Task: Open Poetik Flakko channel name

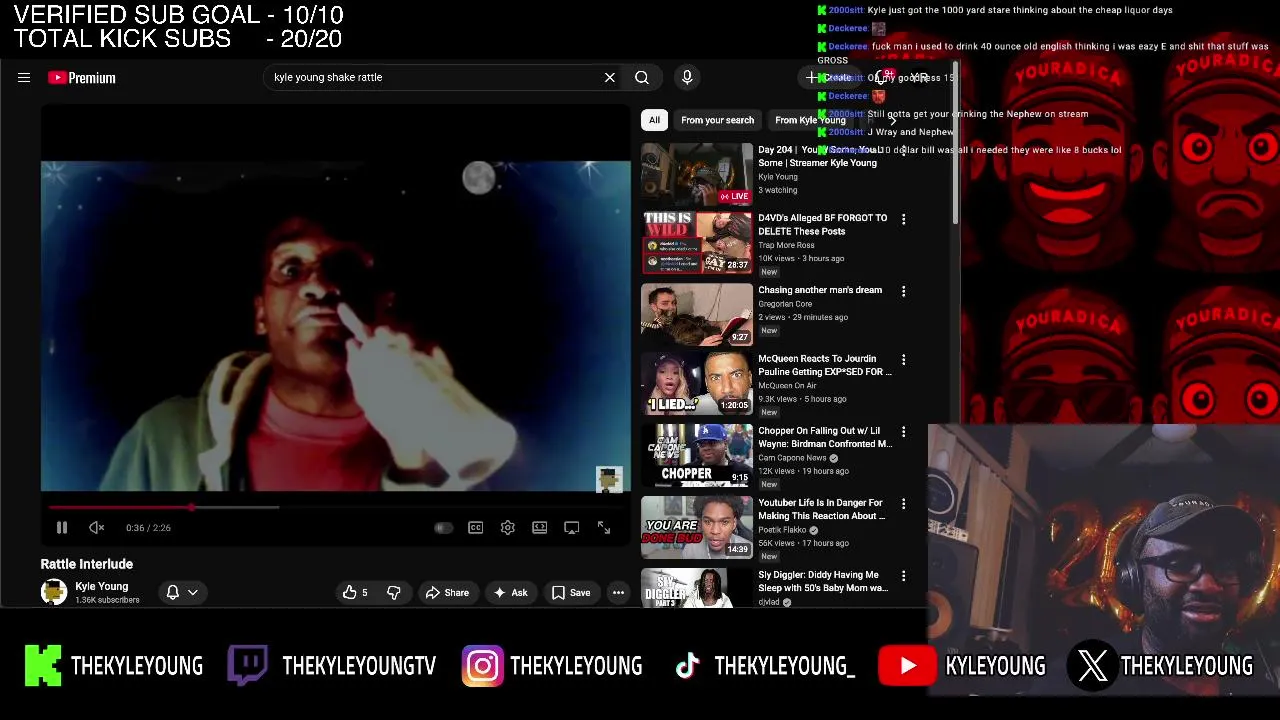Action: click(x=782, y=530)
